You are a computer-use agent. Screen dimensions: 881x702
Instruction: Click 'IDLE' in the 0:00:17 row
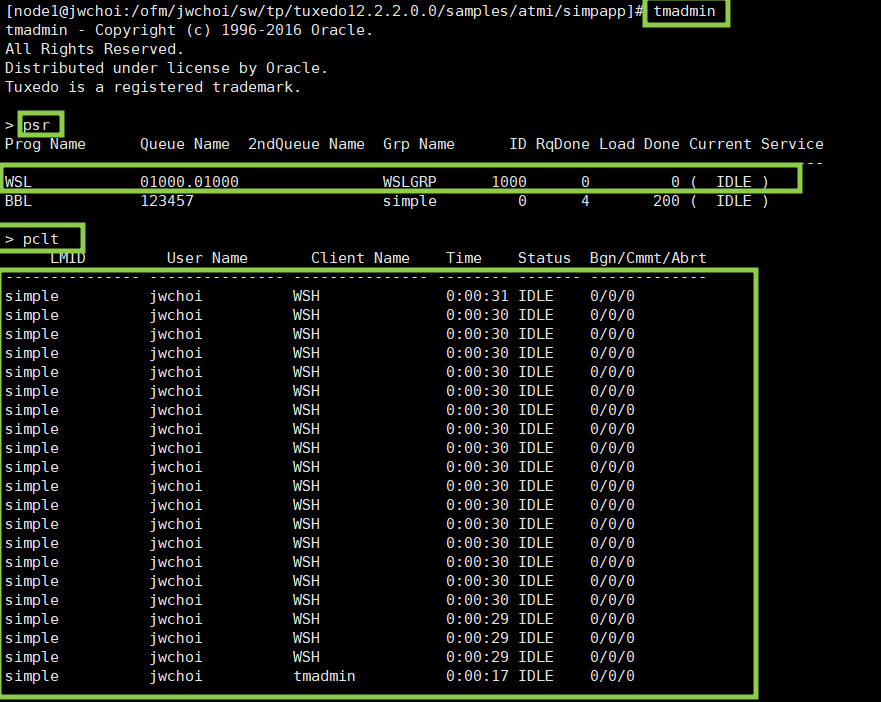(x=535, y=676)
